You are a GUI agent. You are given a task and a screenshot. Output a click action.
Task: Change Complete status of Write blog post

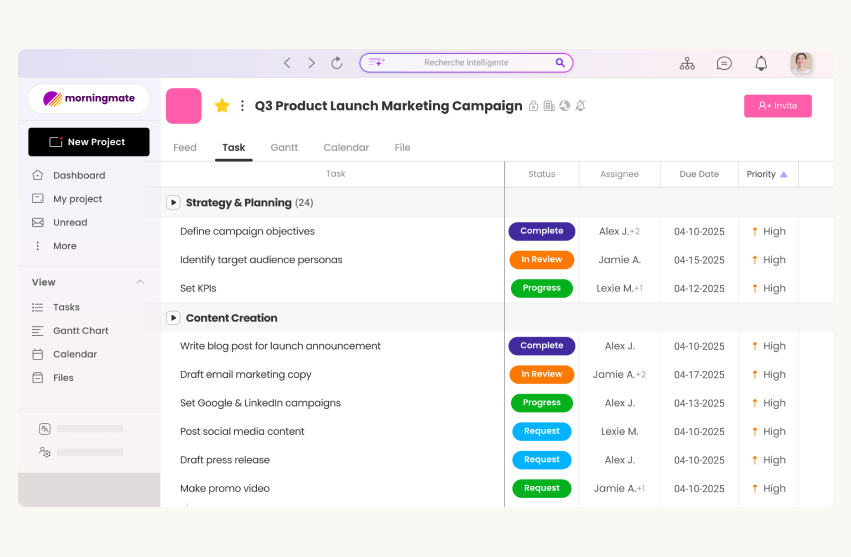click(542, 346)
